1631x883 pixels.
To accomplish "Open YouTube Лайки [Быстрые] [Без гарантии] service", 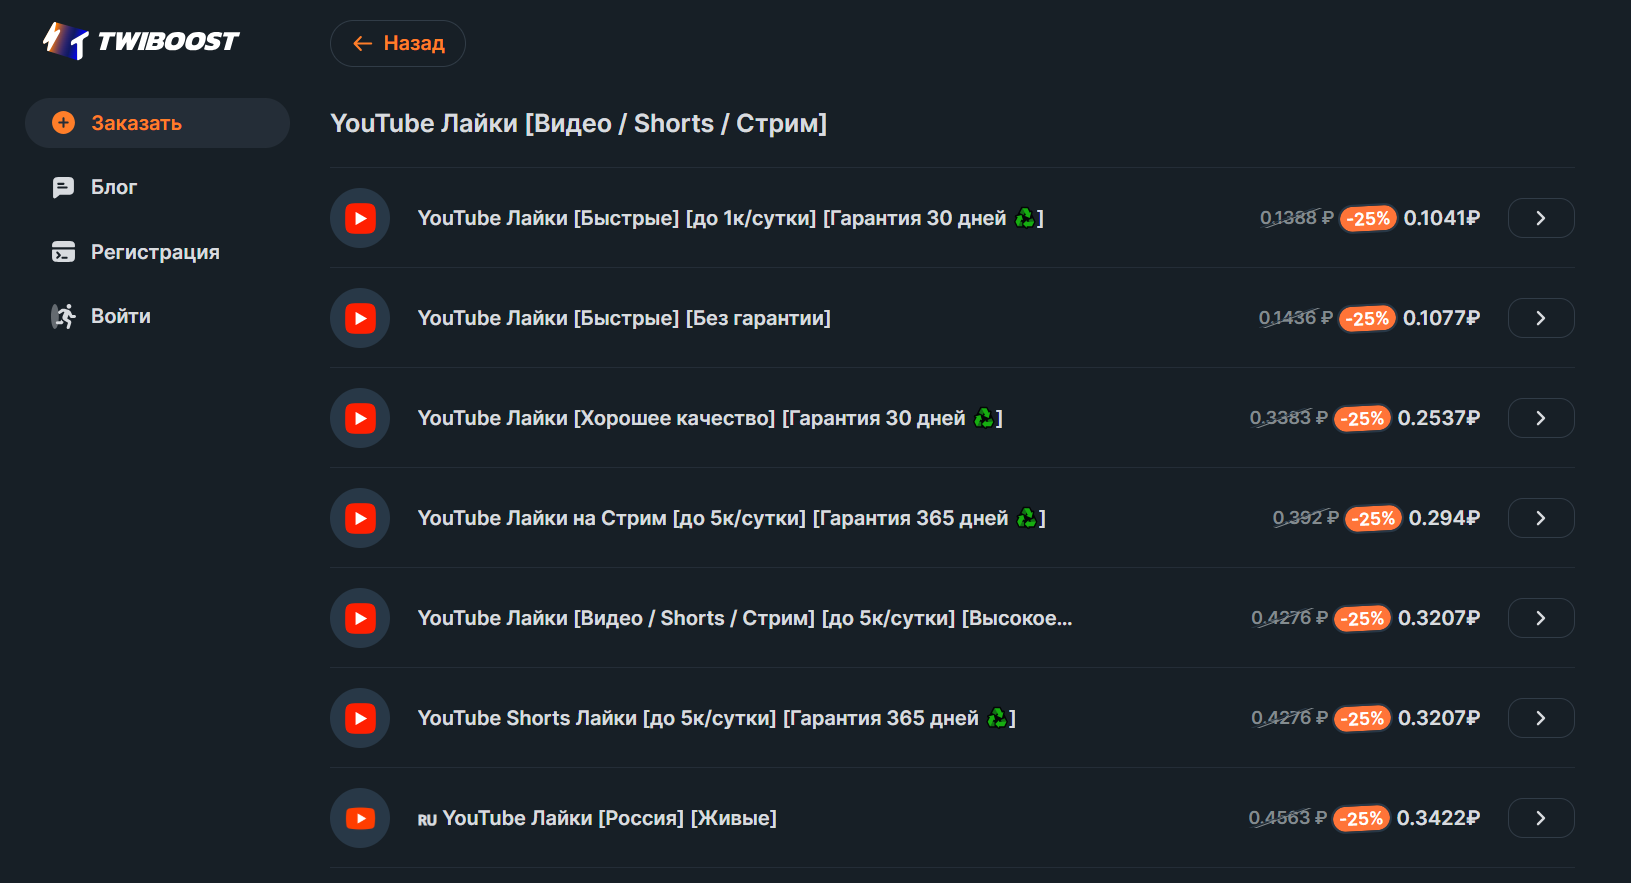I will [624, 318].
